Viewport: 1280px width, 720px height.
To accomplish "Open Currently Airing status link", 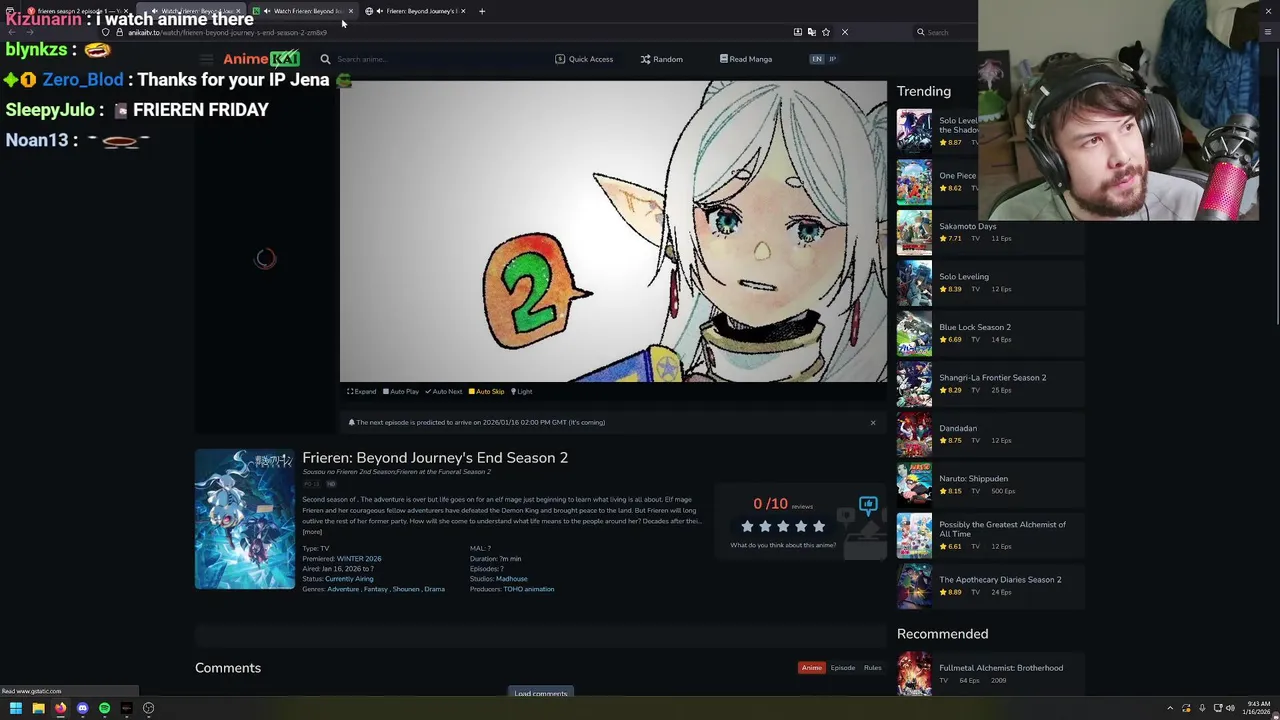I will 349,578.
